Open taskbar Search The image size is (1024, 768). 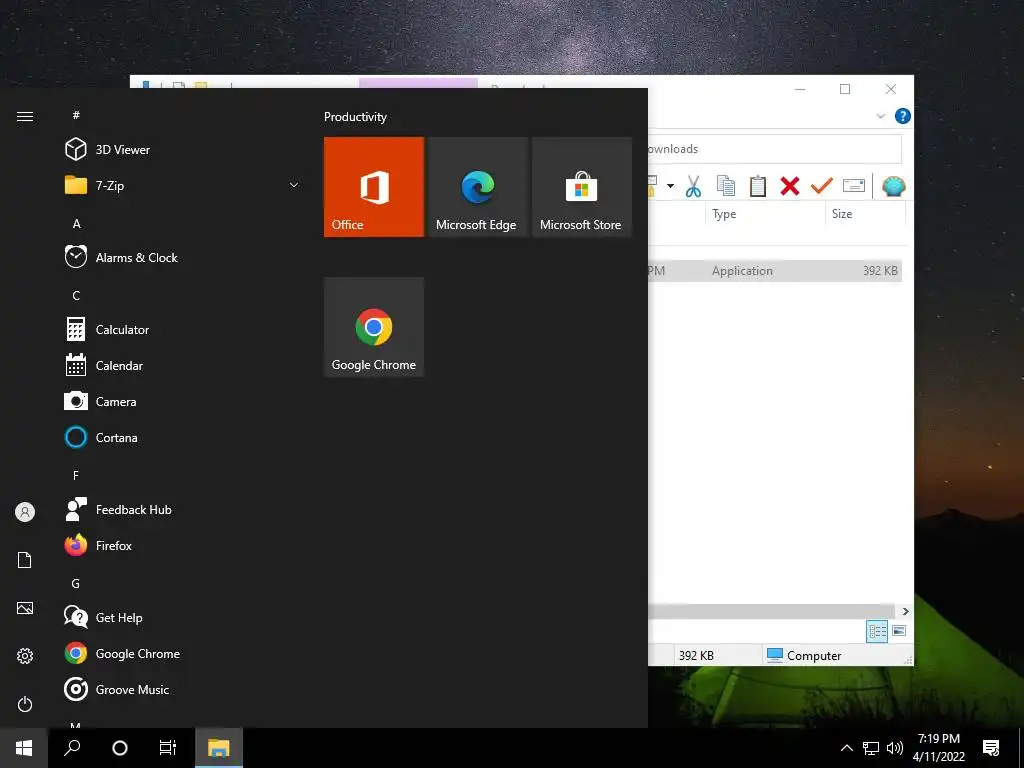72,748
